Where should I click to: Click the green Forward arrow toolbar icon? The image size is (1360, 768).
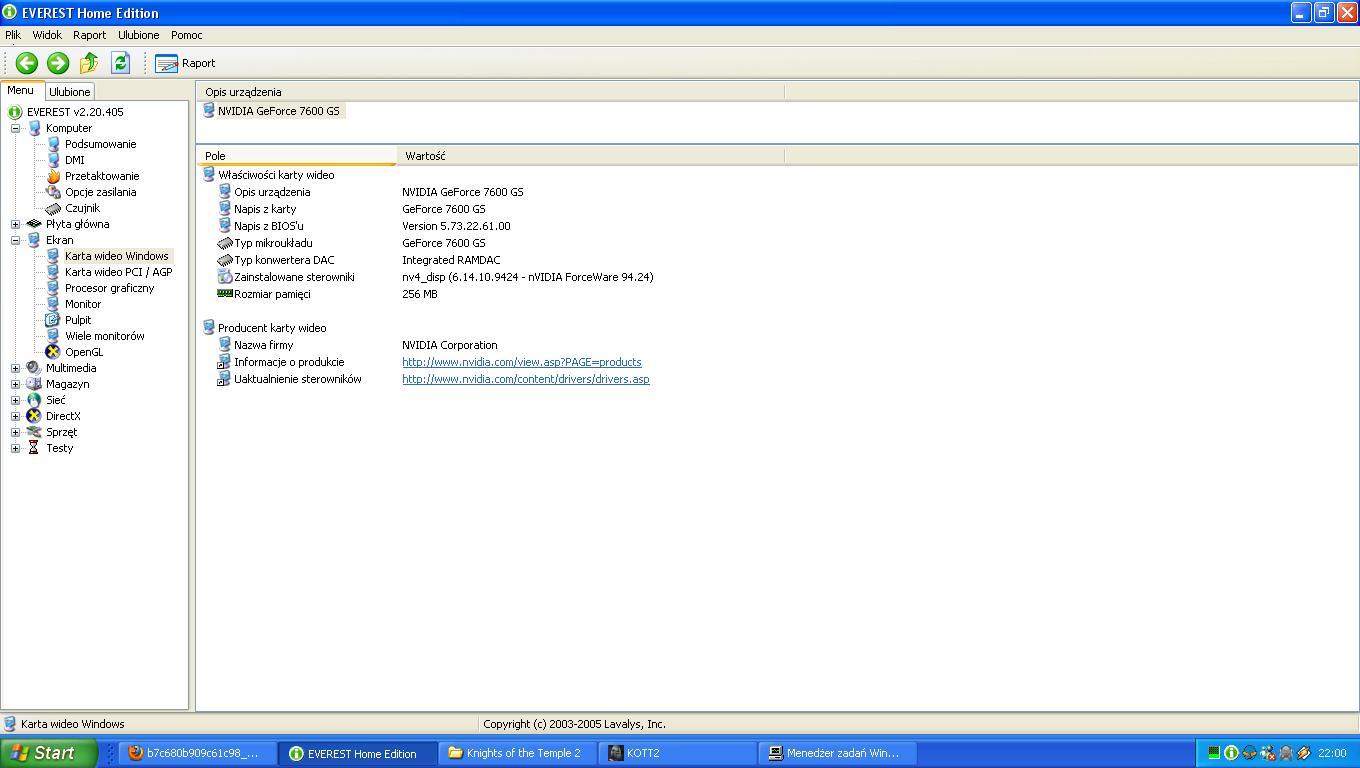tap(58, 63)
